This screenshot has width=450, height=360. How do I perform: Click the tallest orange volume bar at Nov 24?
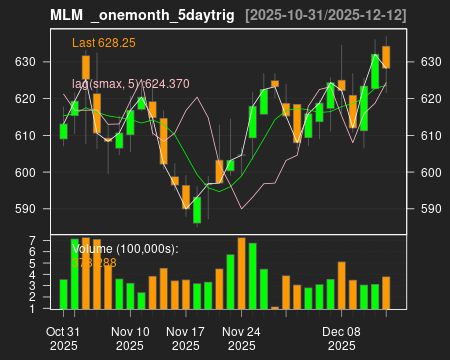[x=242, y=273]
